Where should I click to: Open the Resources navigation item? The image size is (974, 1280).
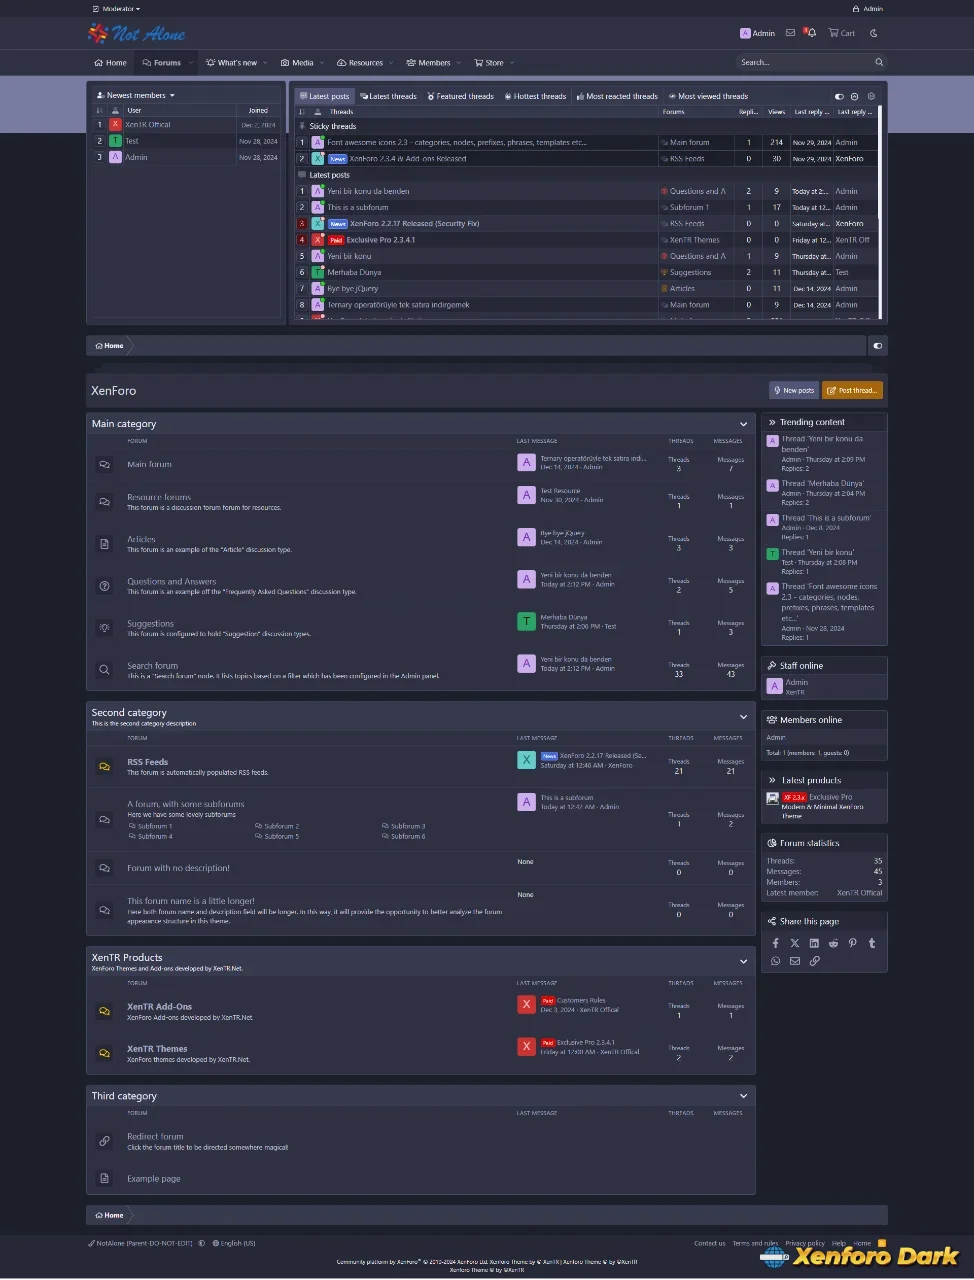pos(360,63)
